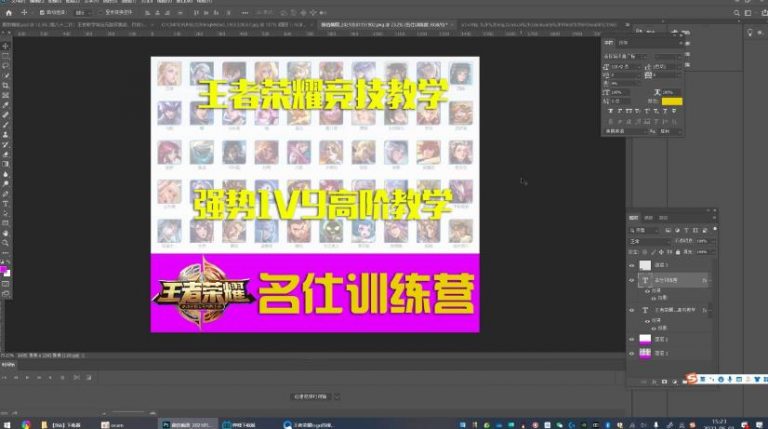
Task: Click the play button in timeline controls
Action: [27, 378]
